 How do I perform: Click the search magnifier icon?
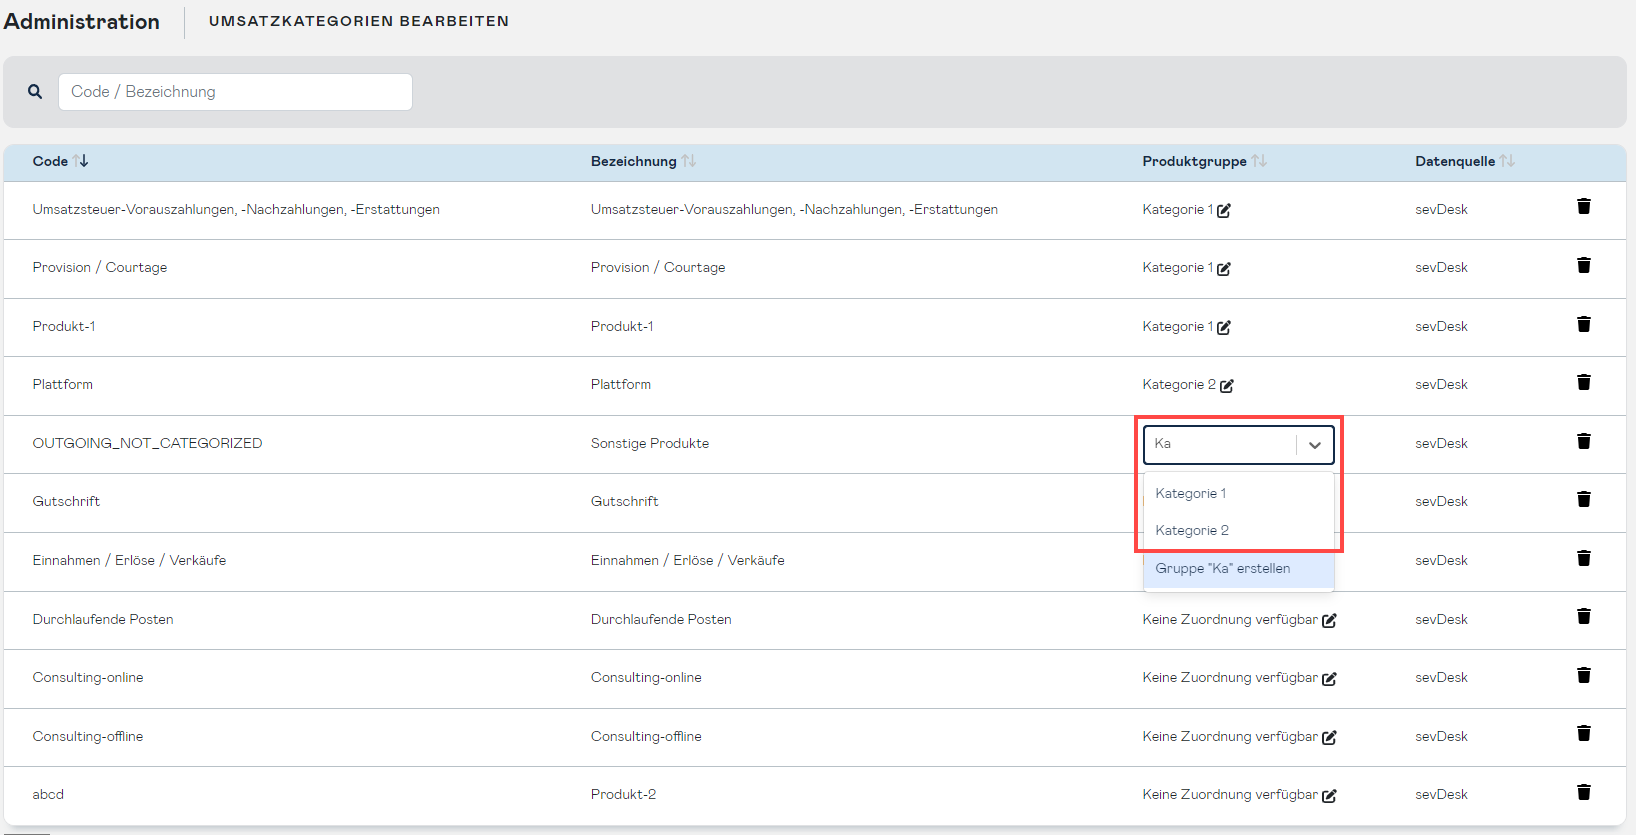click(x=35, y=91)
